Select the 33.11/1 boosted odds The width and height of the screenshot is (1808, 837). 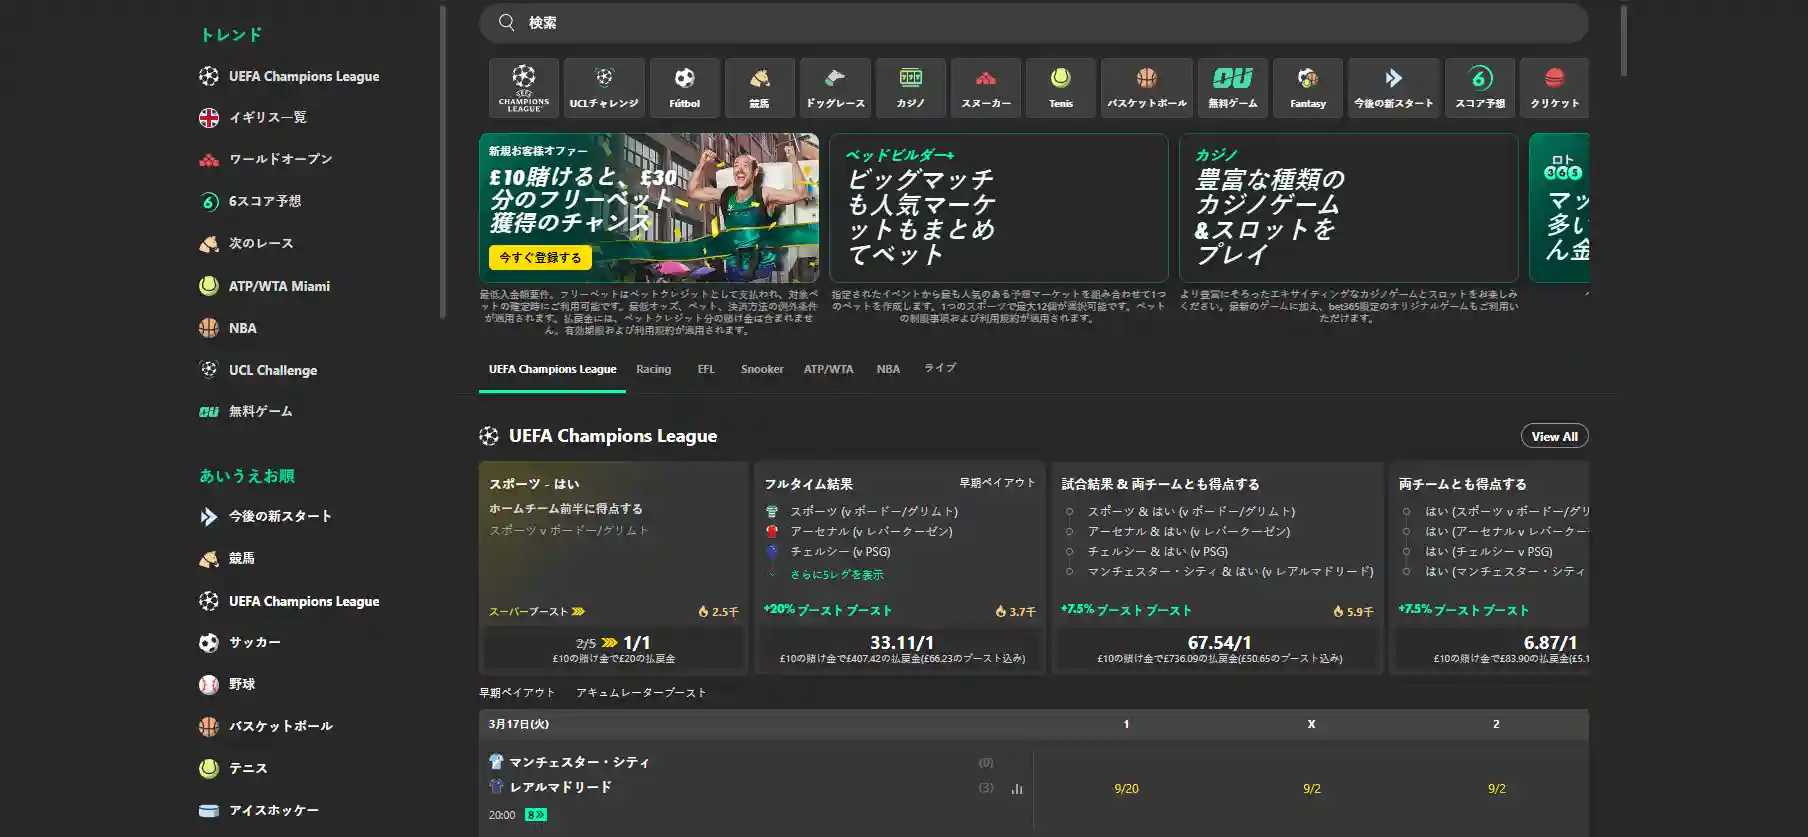tap(902, 649)
